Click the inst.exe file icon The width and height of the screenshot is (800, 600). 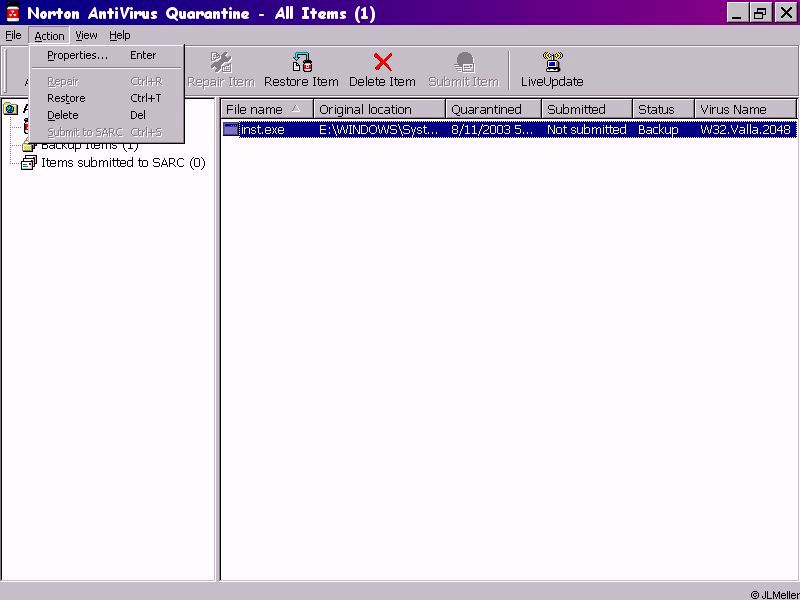pyautogui.click(x=231, y=130)
